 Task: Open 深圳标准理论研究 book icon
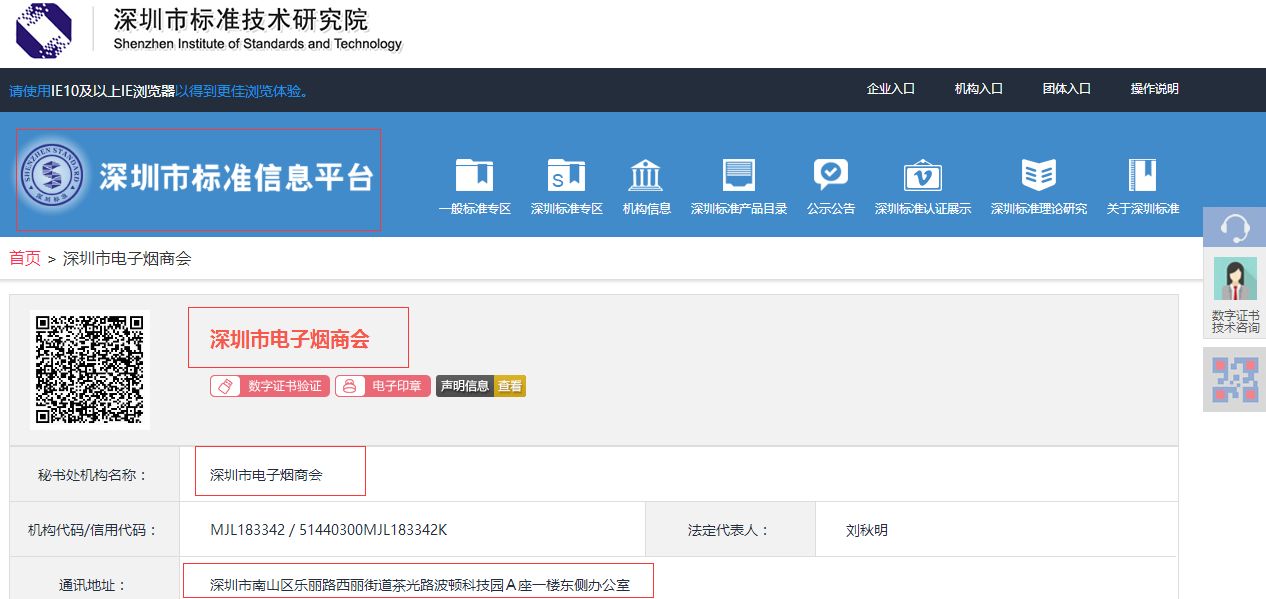tap(1038, 175)
